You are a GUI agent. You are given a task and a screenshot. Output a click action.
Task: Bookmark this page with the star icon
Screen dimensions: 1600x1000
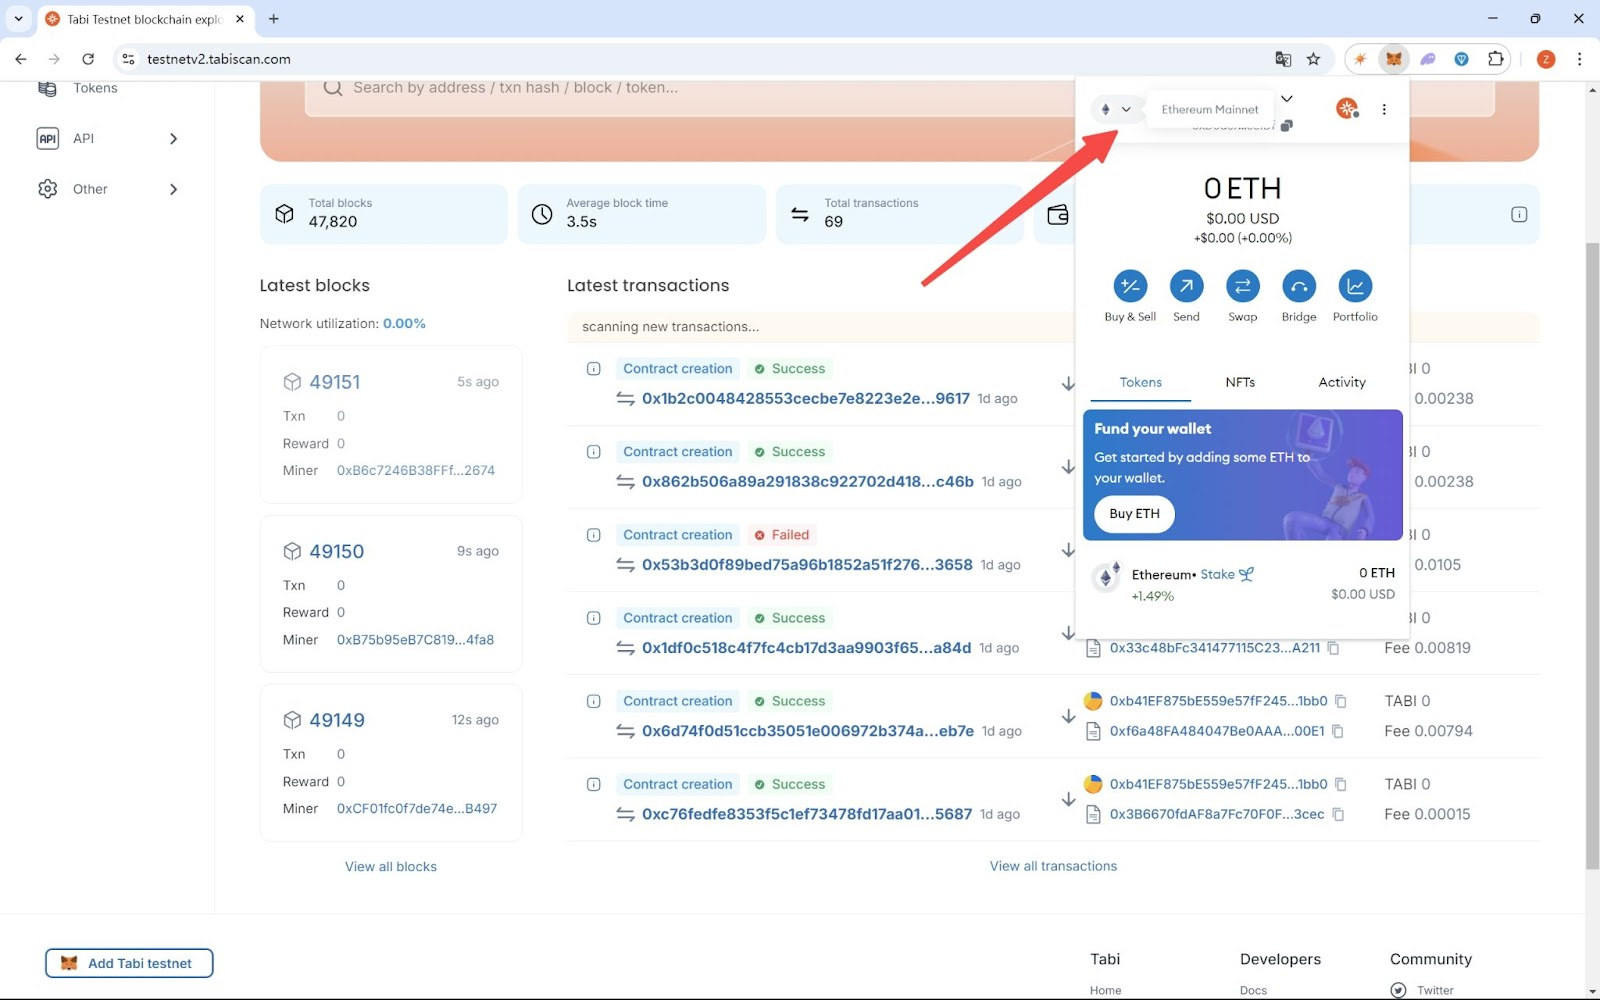point(1314,59)
